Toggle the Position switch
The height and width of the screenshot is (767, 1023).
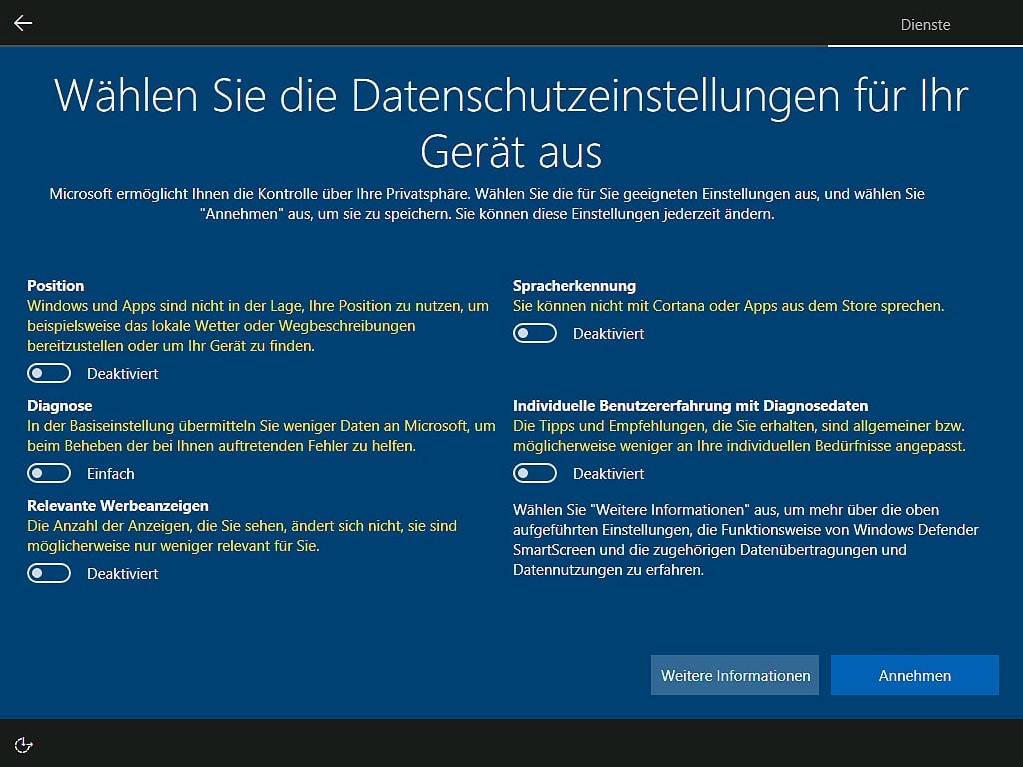point(49,374)
